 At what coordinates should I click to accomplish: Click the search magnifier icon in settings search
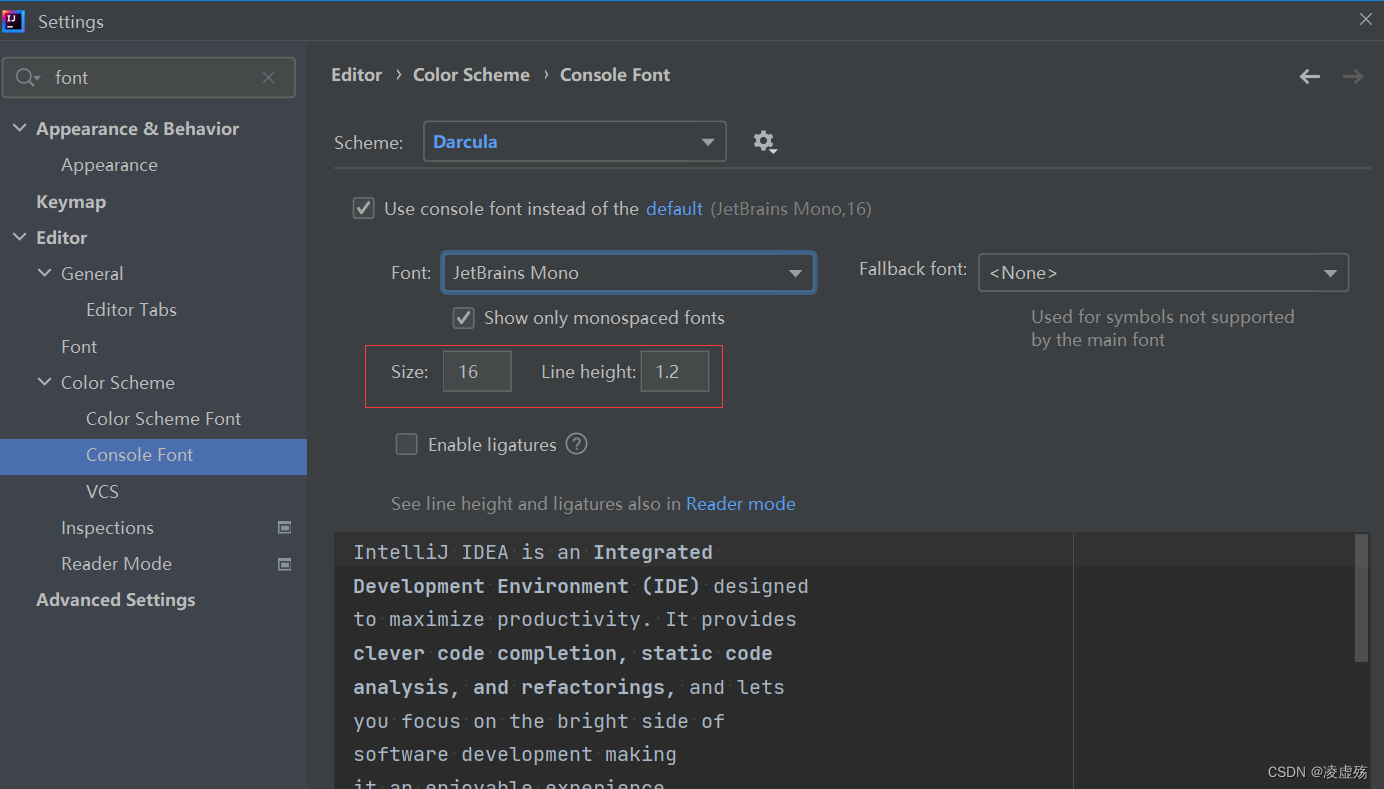pos(27,78)
